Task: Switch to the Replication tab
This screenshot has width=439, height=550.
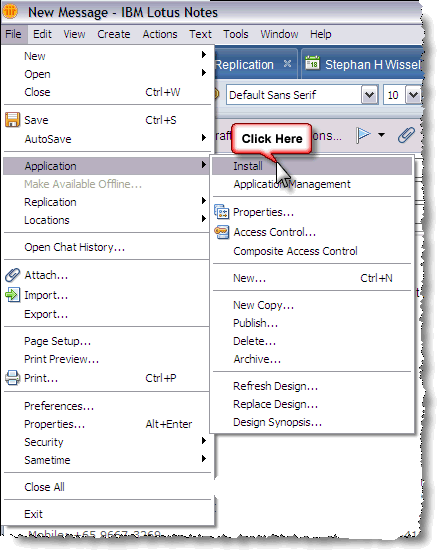Action: 255,64
